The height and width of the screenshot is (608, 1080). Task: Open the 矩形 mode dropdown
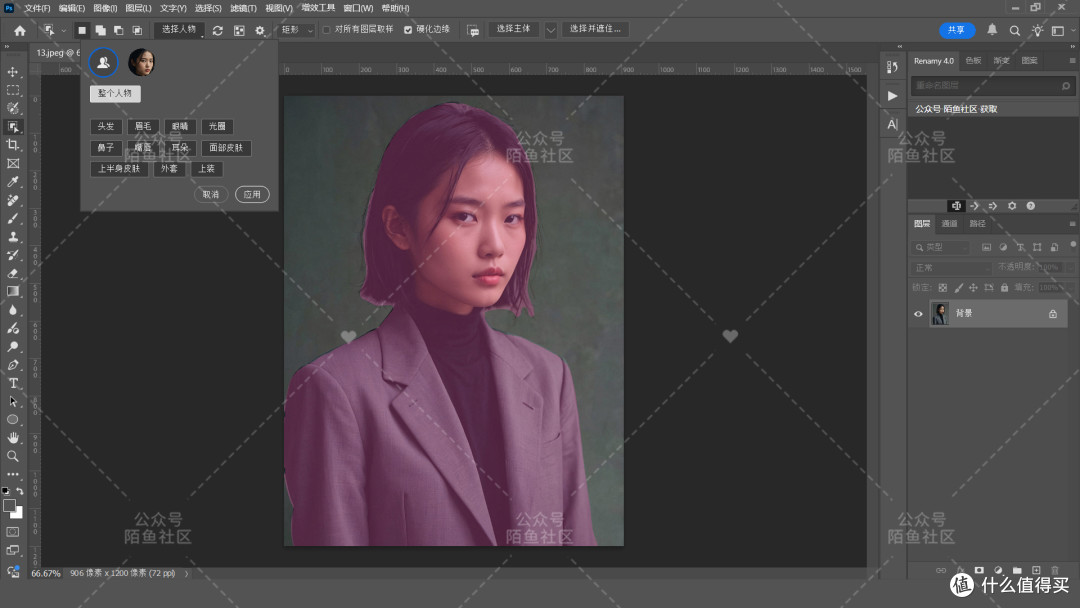click(298, 30)
